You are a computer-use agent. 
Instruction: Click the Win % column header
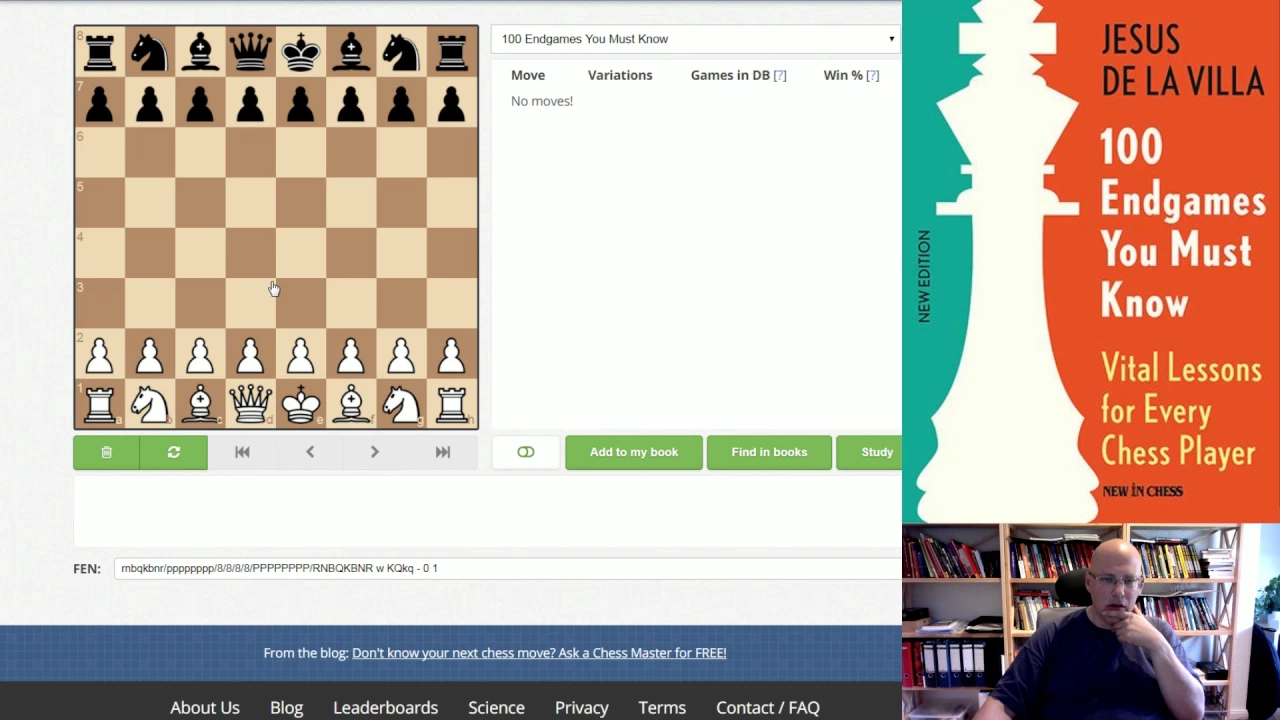click(843, 75)
